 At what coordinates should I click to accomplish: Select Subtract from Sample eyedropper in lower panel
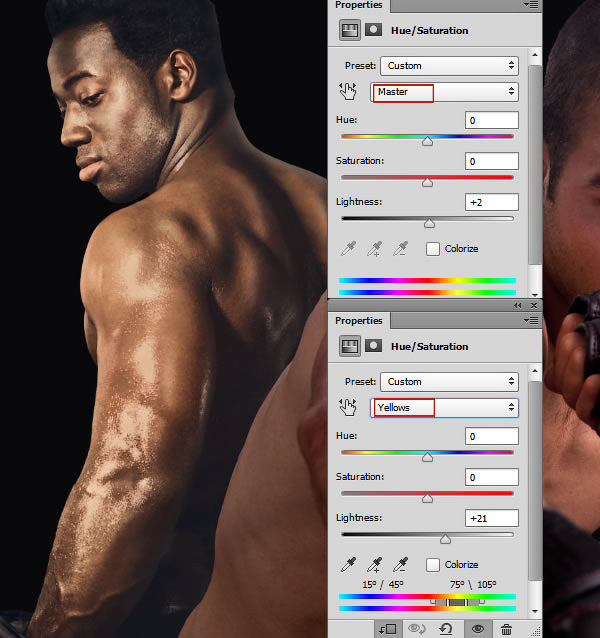coord(401,564)
